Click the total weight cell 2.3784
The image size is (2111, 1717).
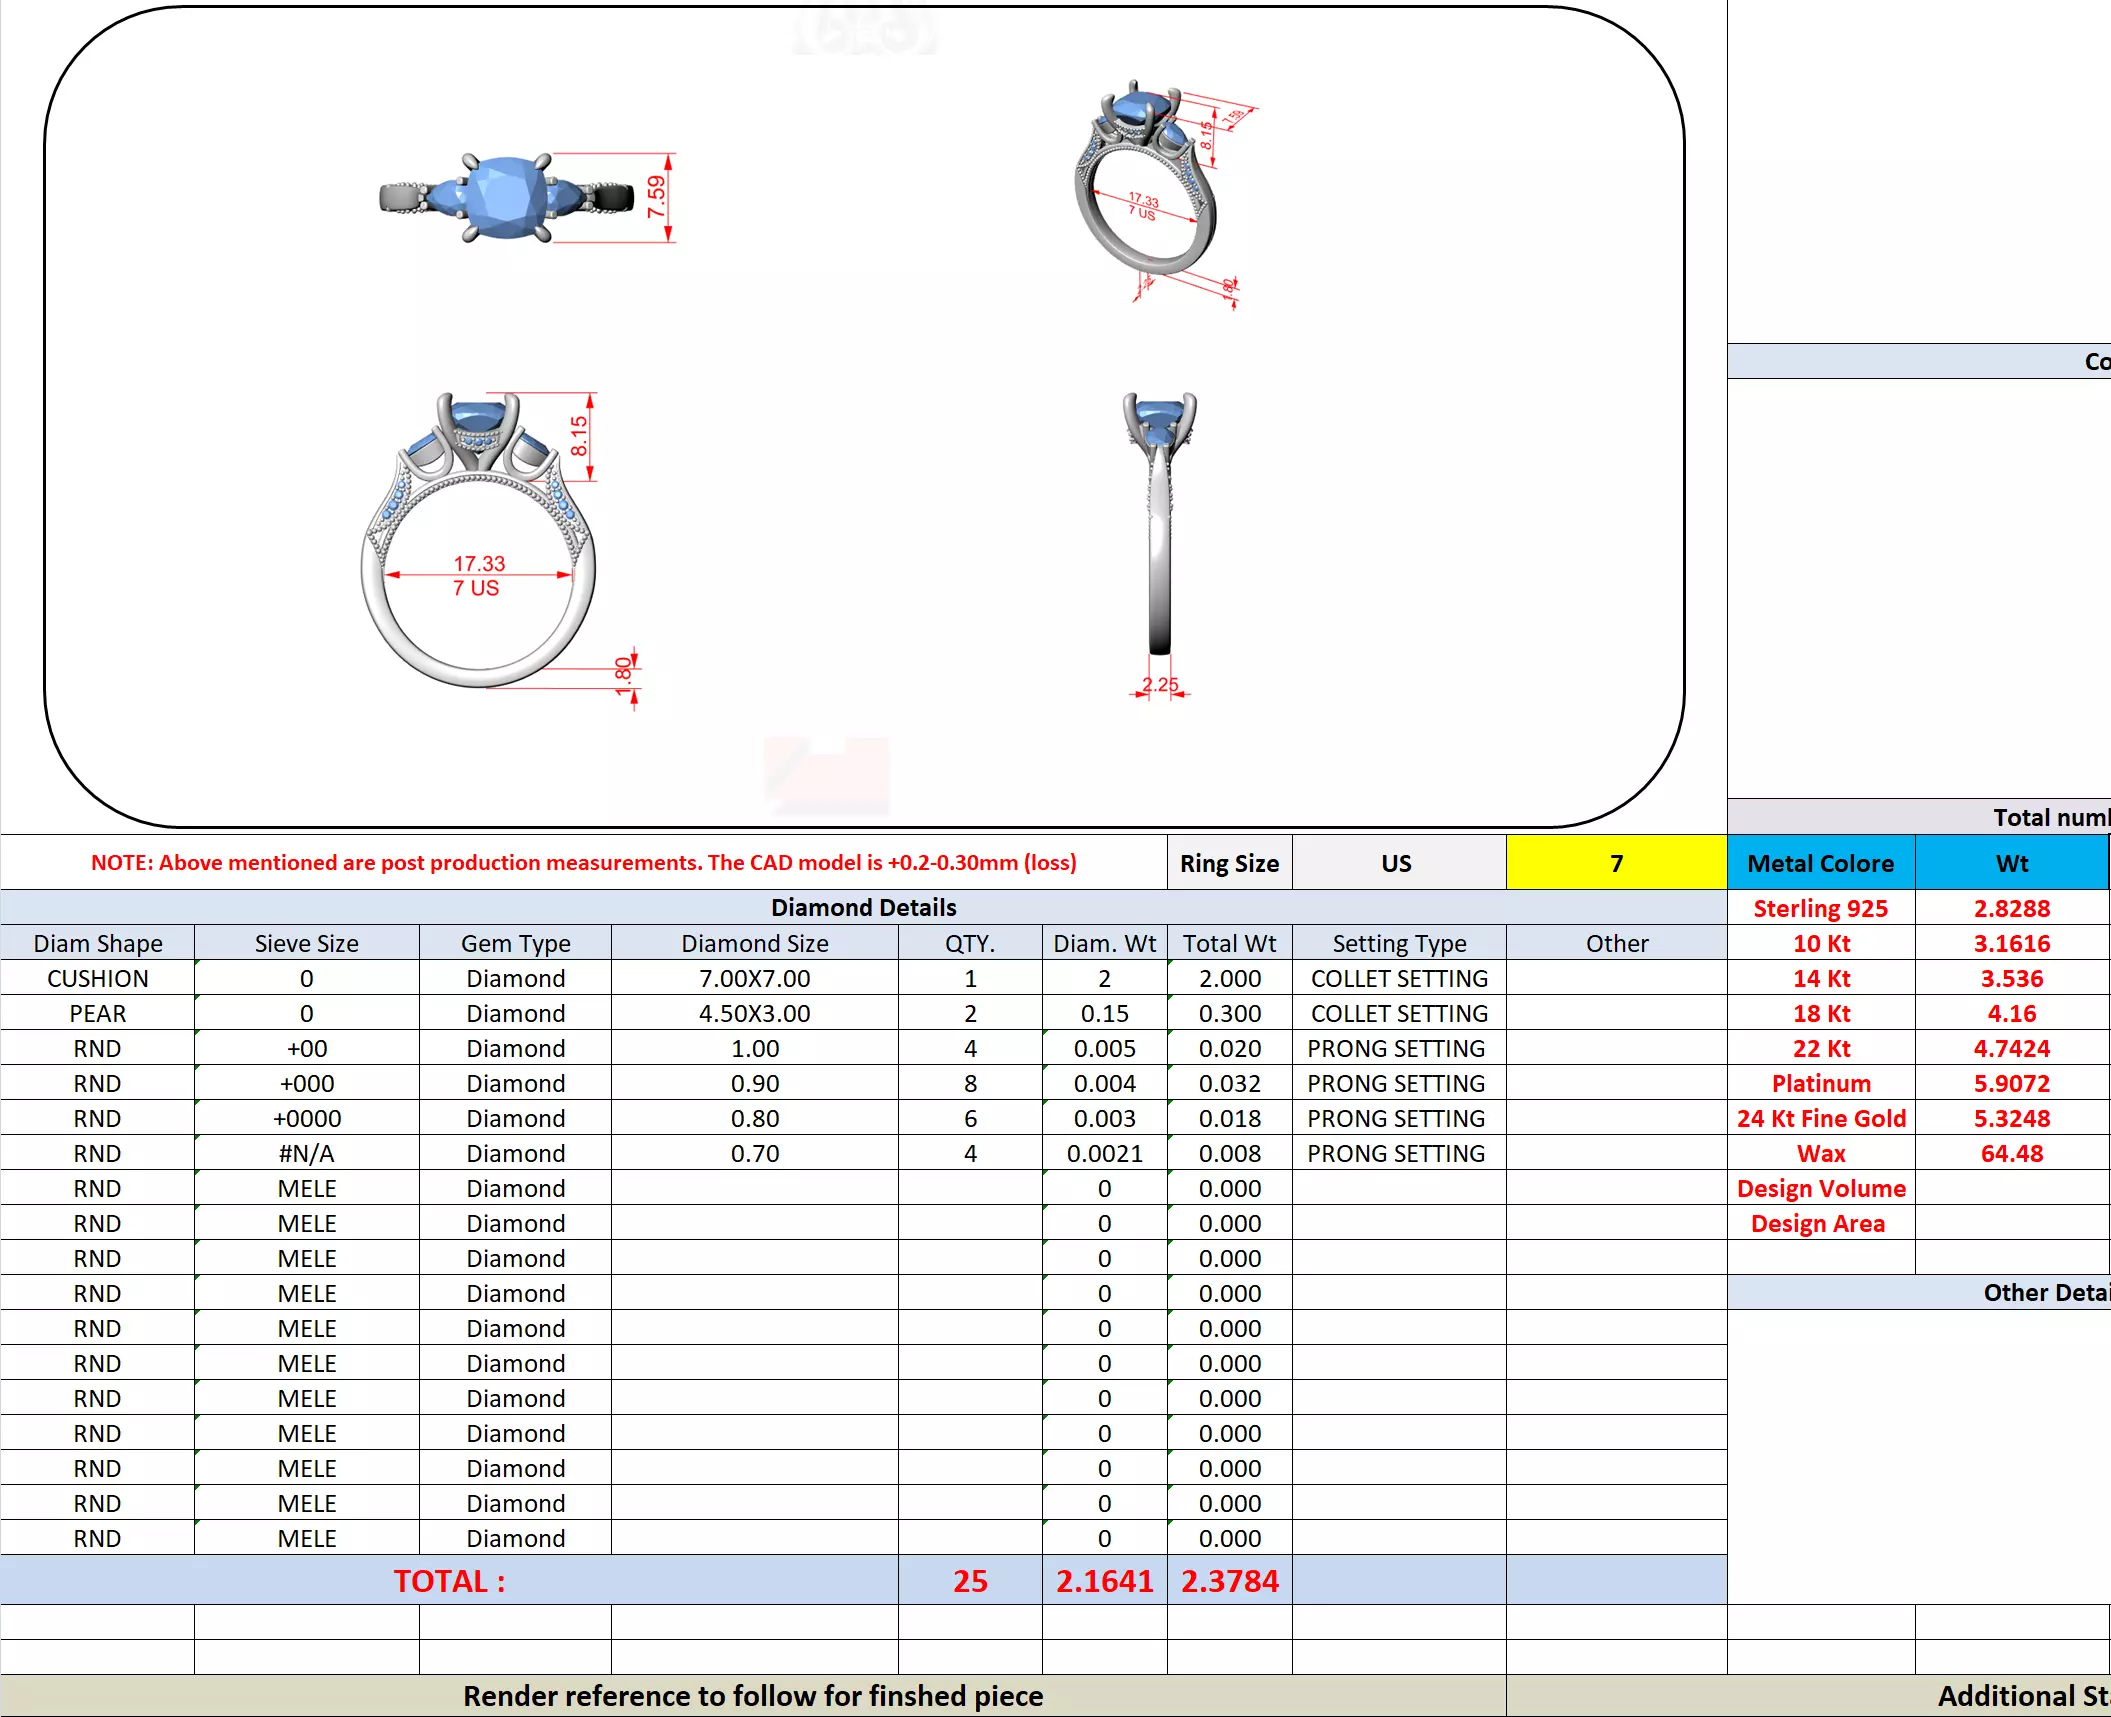1229,1581
